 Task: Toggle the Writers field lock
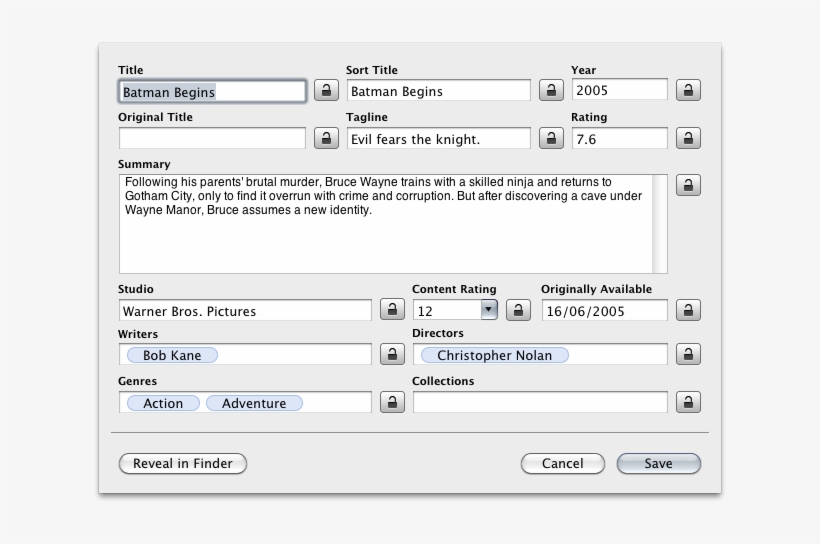coord(390,355)
